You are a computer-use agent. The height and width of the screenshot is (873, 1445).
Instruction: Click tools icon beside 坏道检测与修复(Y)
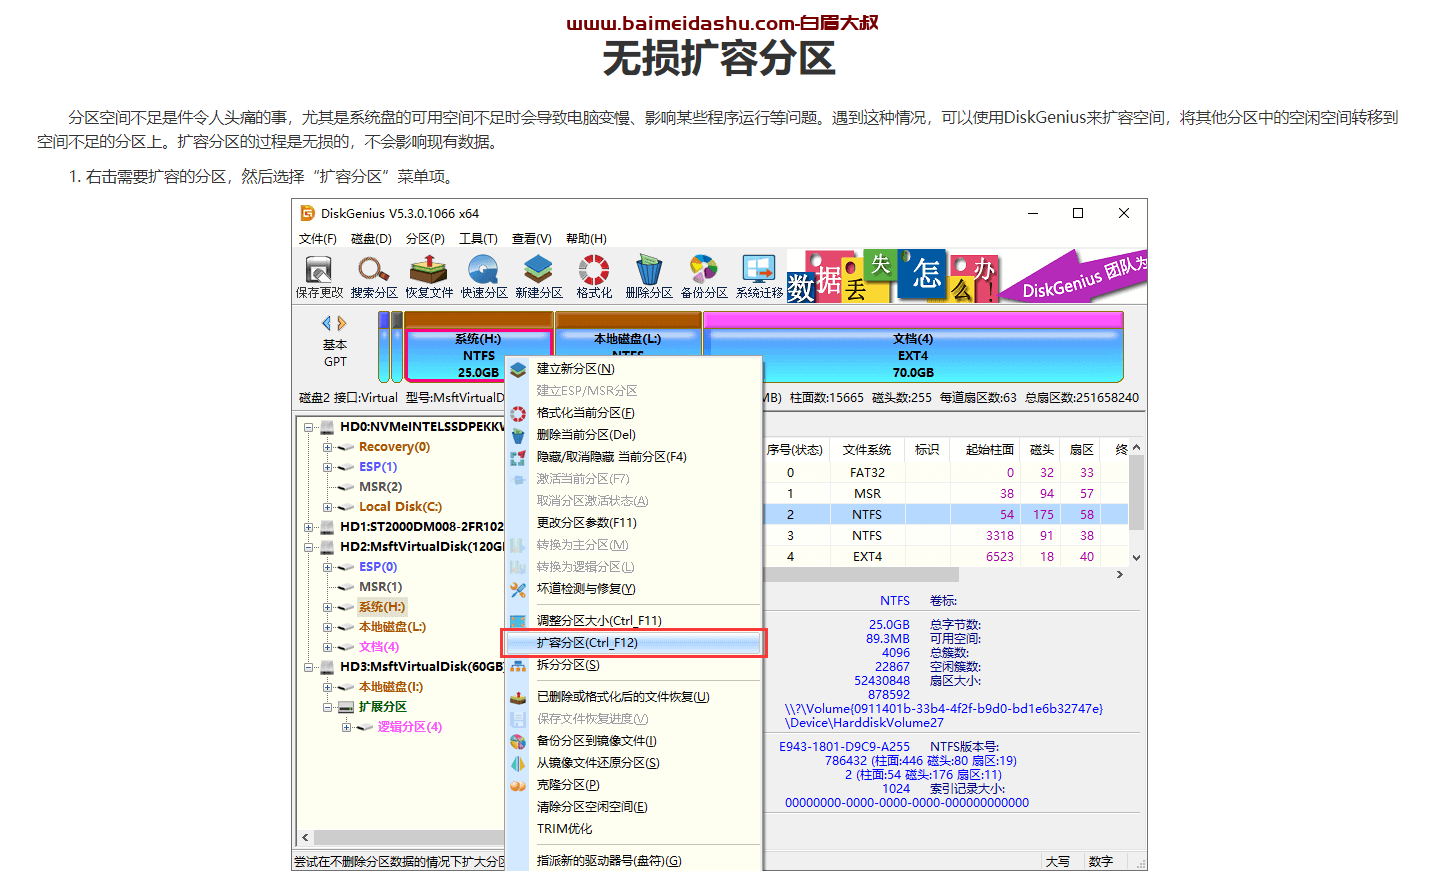[518, 589]
